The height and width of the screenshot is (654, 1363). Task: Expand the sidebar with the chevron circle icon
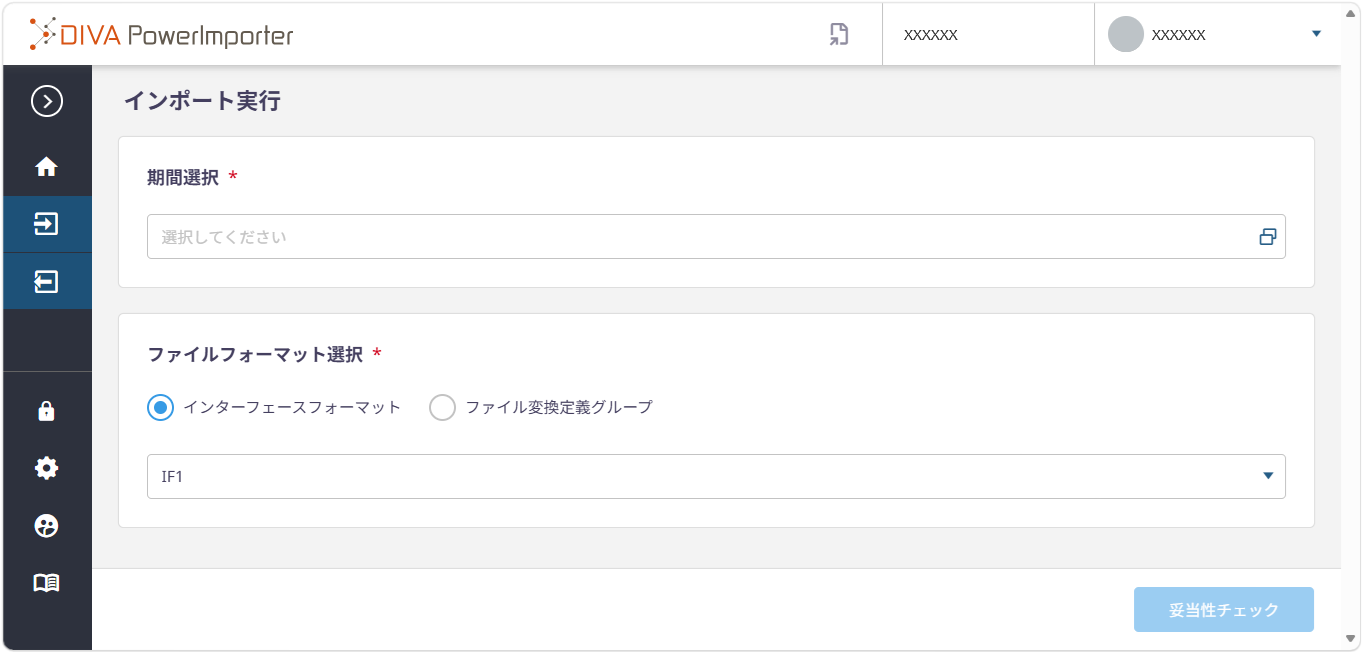tap(47, 101)
